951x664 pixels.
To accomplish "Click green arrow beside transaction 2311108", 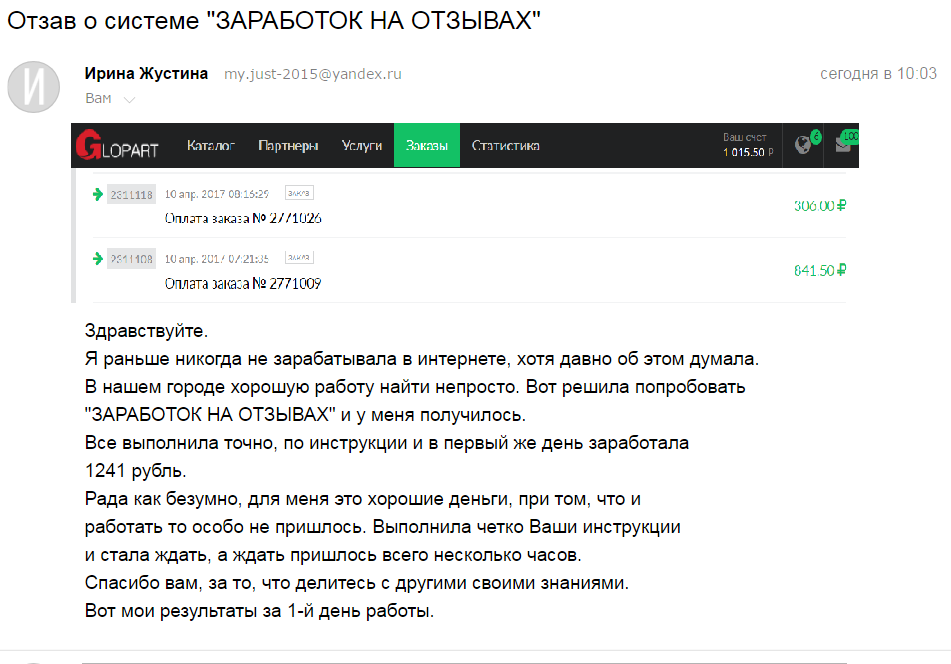I will click(97, 259).
